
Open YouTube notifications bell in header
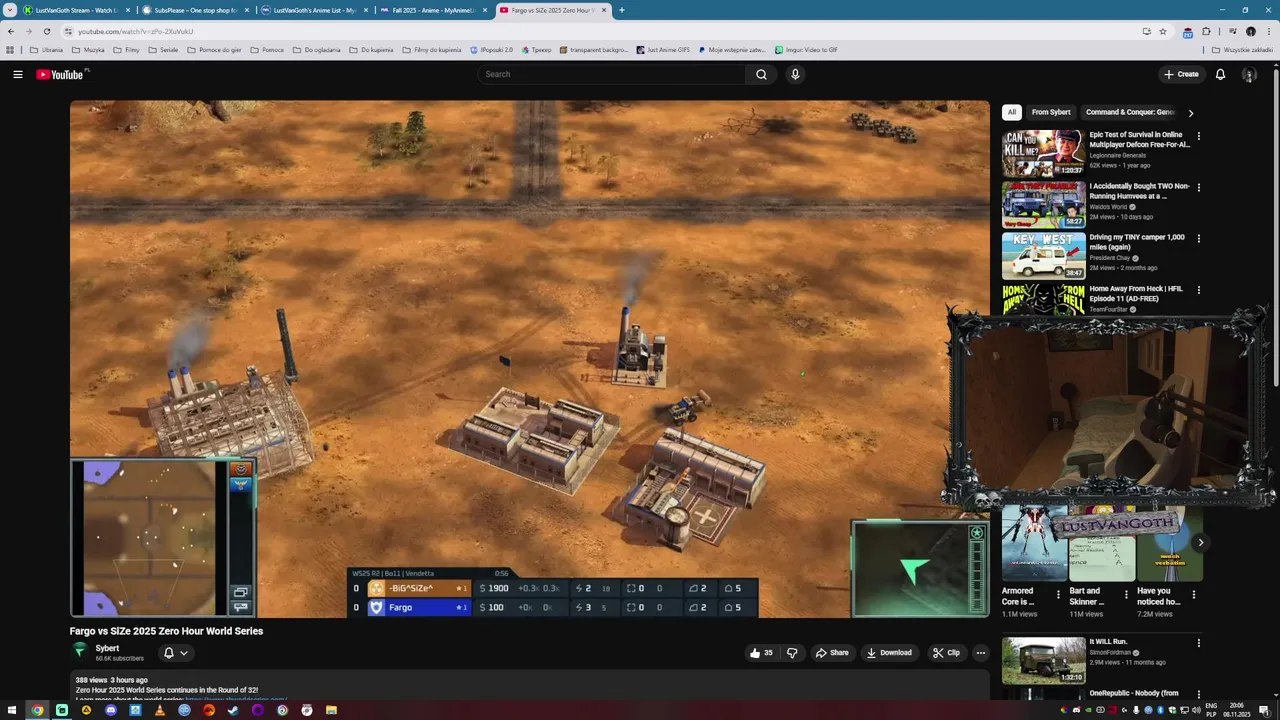point(1220,74)
